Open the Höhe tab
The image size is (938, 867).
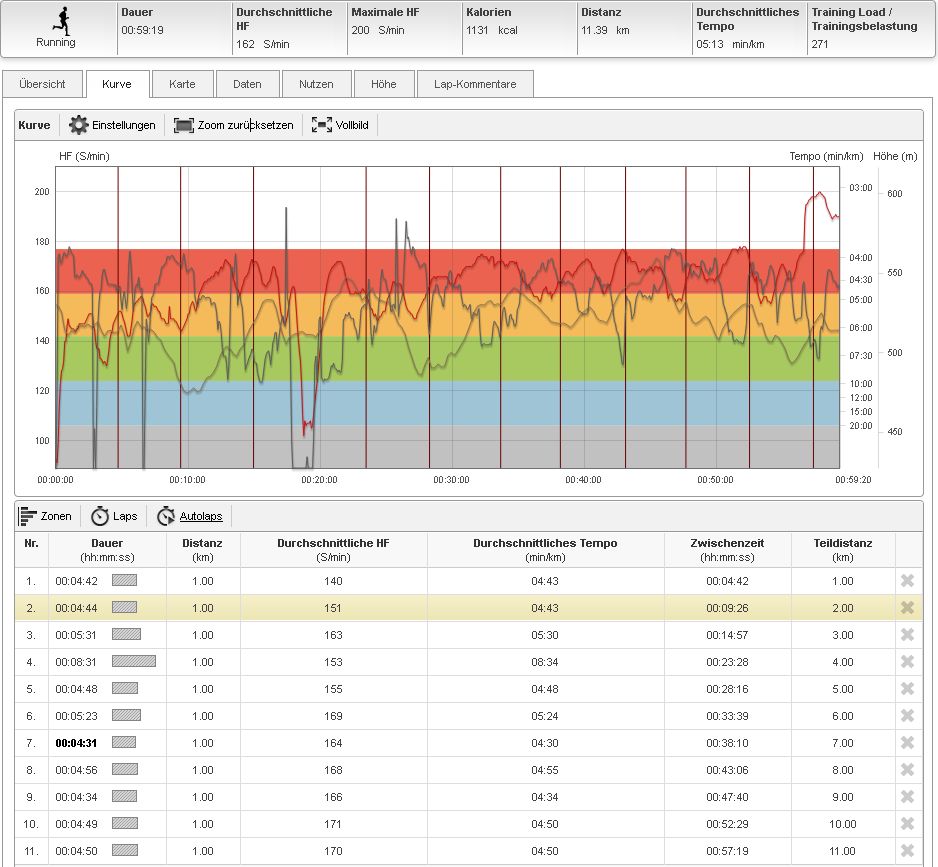point(383,85)
